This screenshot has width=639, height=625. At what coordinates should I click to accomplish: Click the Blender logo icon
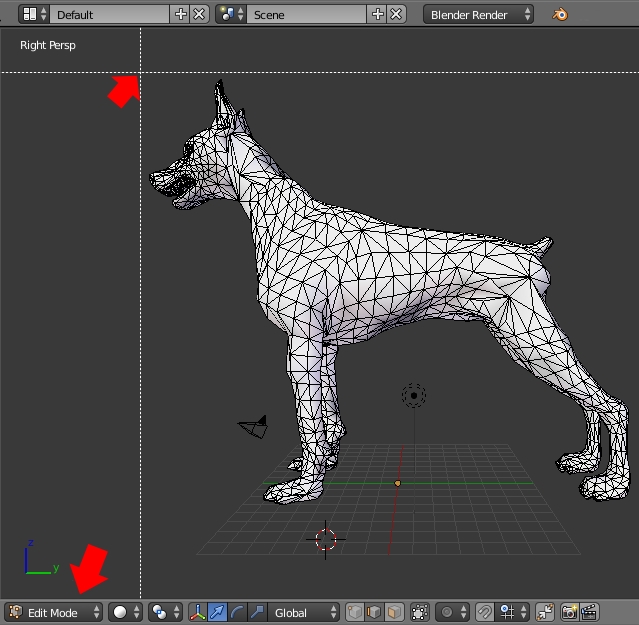click(x=560, y=15)
